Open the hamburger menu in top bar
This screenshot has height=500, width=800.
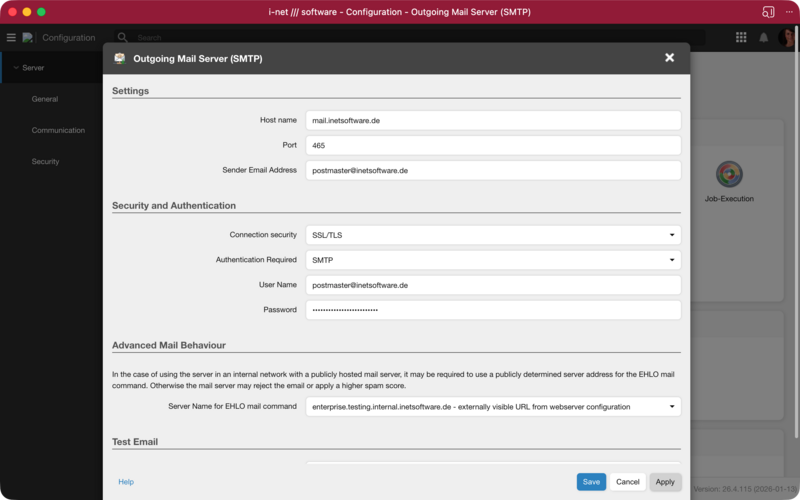tap(11, 37)
